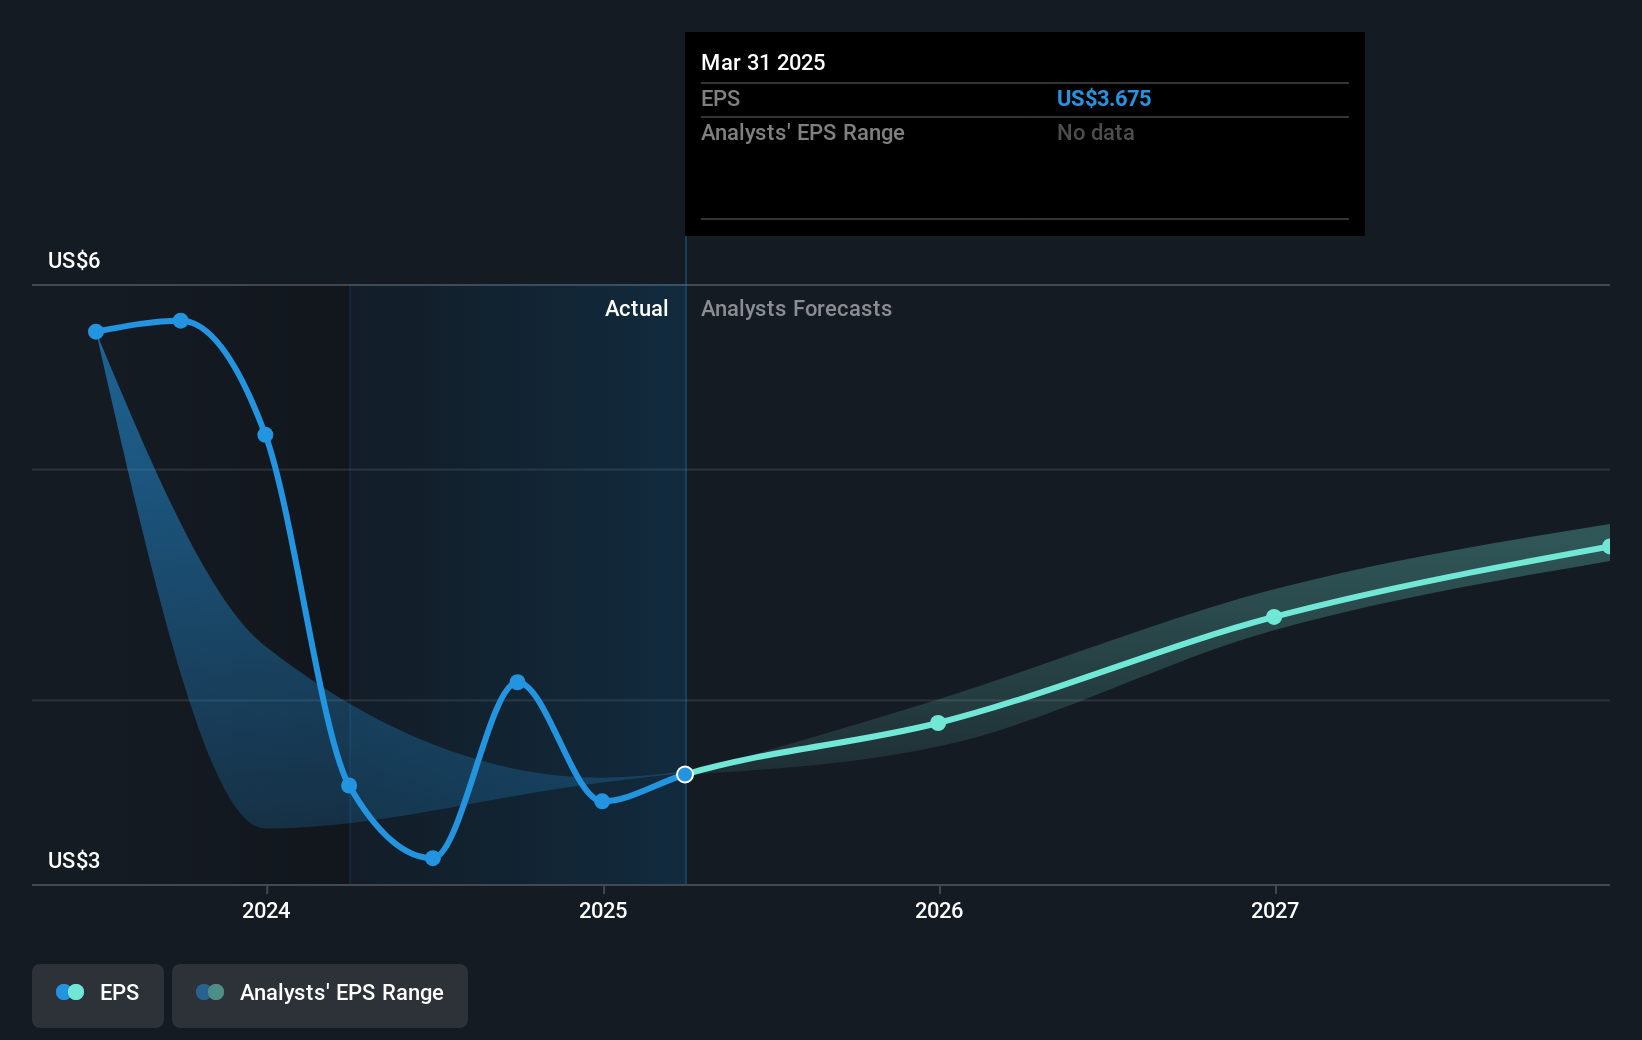The height and width of the screenshot is (1040, 1642).
Task: Click the Actual section label
Action: [636, 309]
